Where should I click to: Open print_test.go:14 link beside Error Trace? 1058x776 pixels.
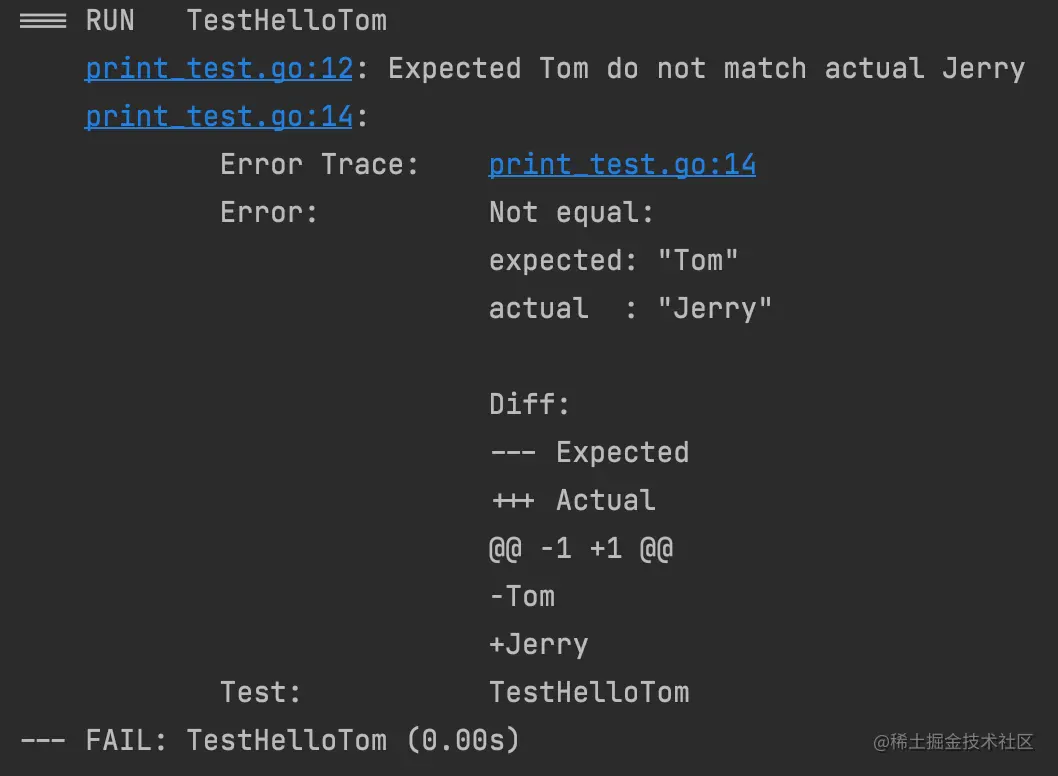pyautogui.click(x=622, y=165)
